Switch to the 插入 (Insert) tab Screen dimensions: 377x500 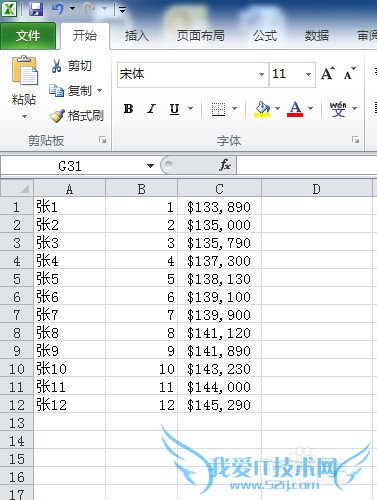[136, 36]
